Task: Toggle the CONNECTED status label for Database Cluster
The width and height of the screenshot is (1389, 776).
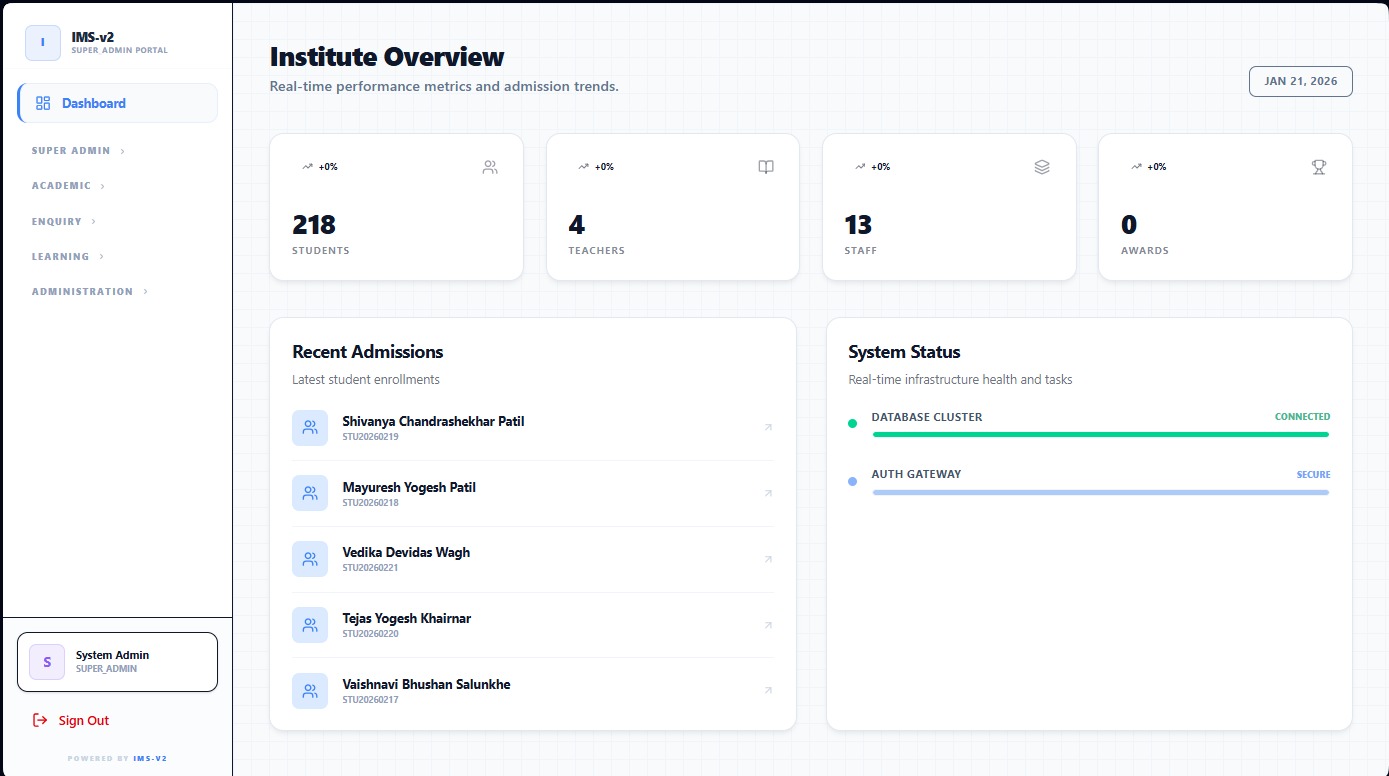Action: [1301, 416]
